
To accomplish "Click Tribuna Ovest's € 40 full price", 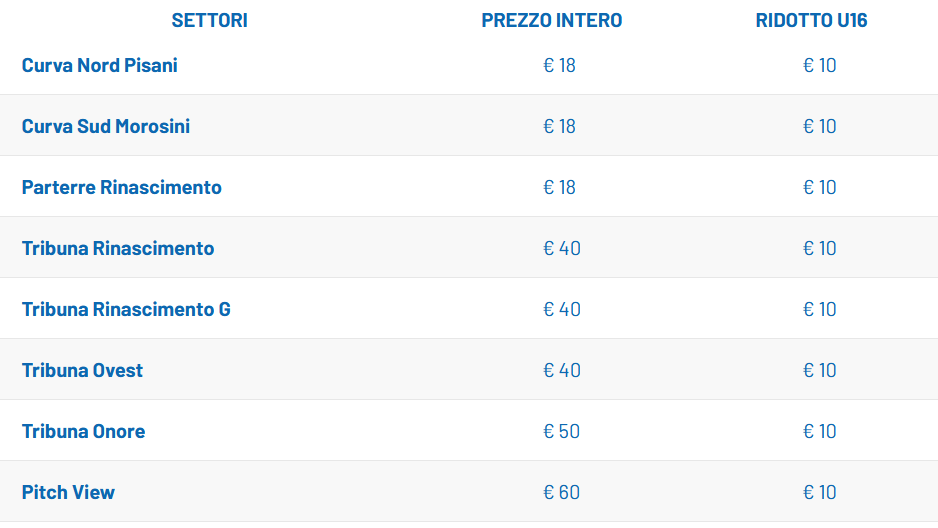I will tap(561, 371).
